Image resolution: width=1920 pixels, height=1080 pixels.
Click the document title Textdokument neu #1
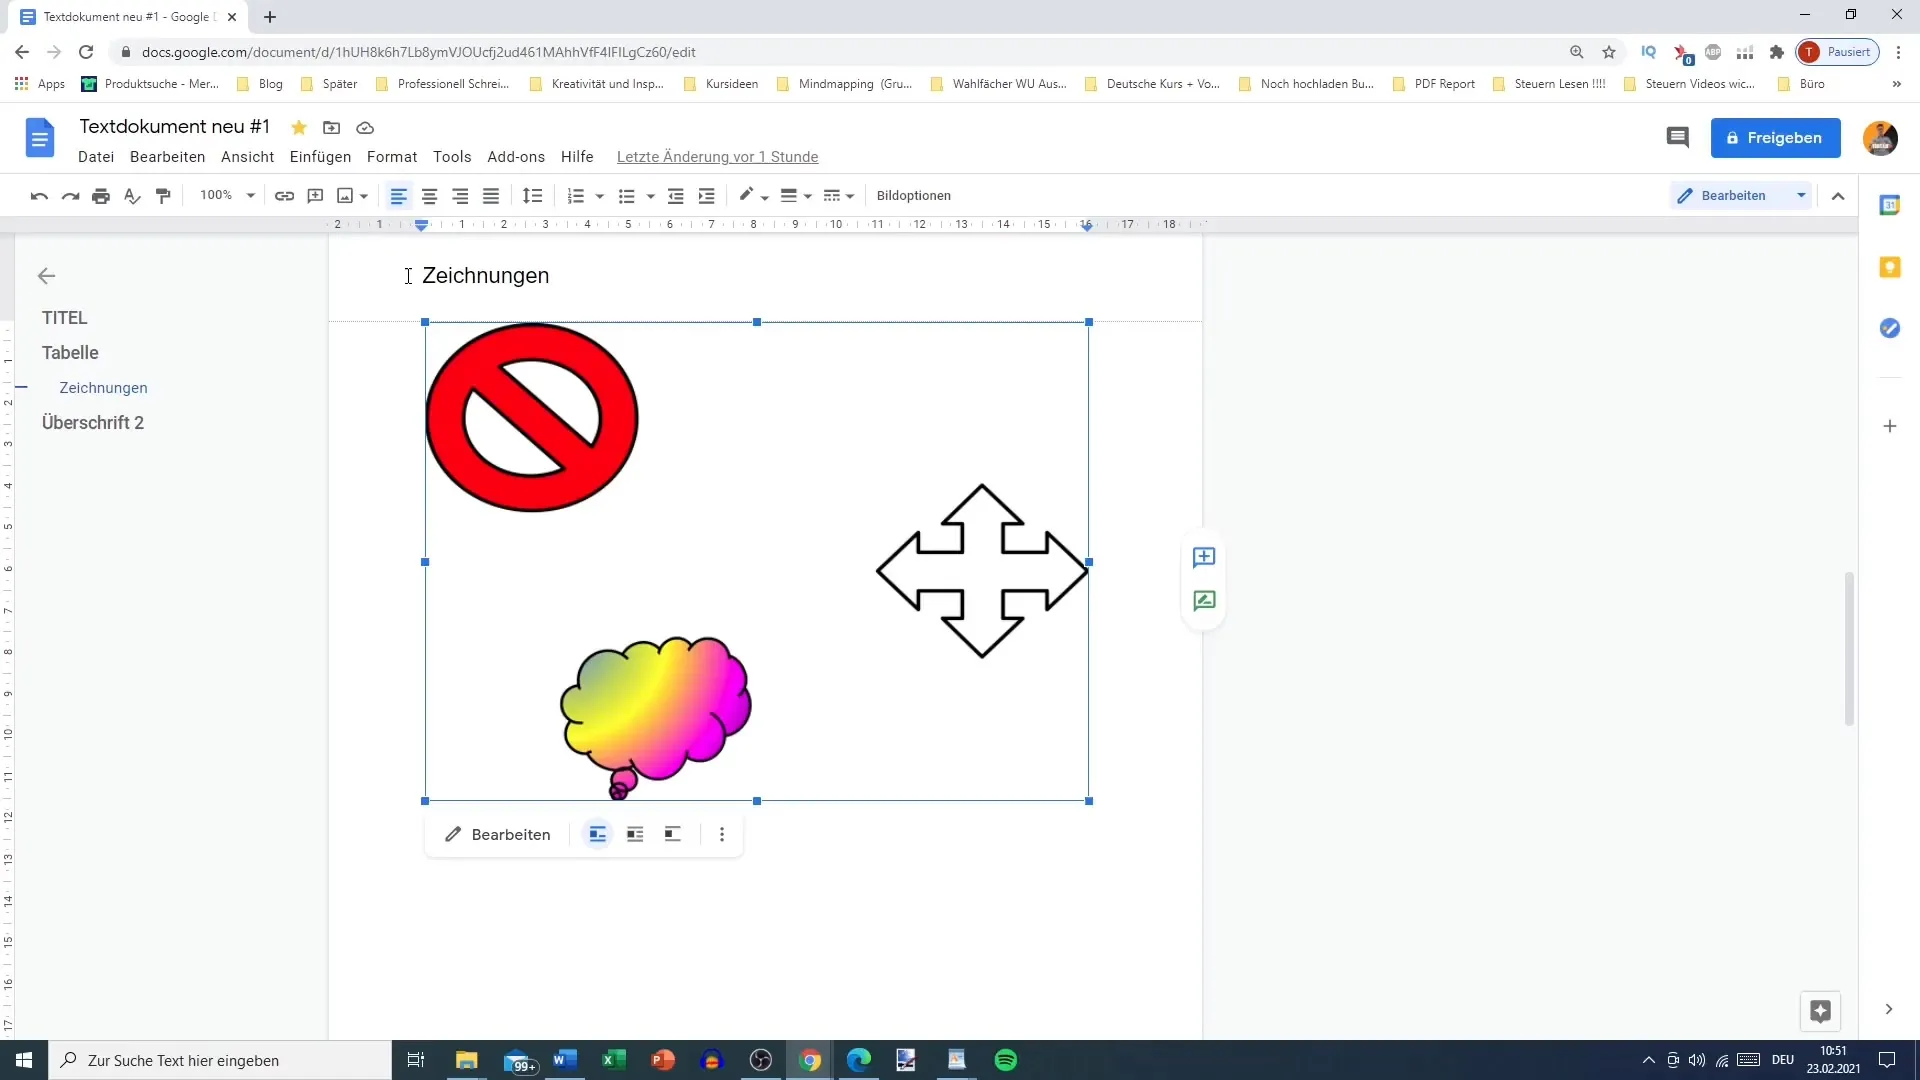pos(175,127)
